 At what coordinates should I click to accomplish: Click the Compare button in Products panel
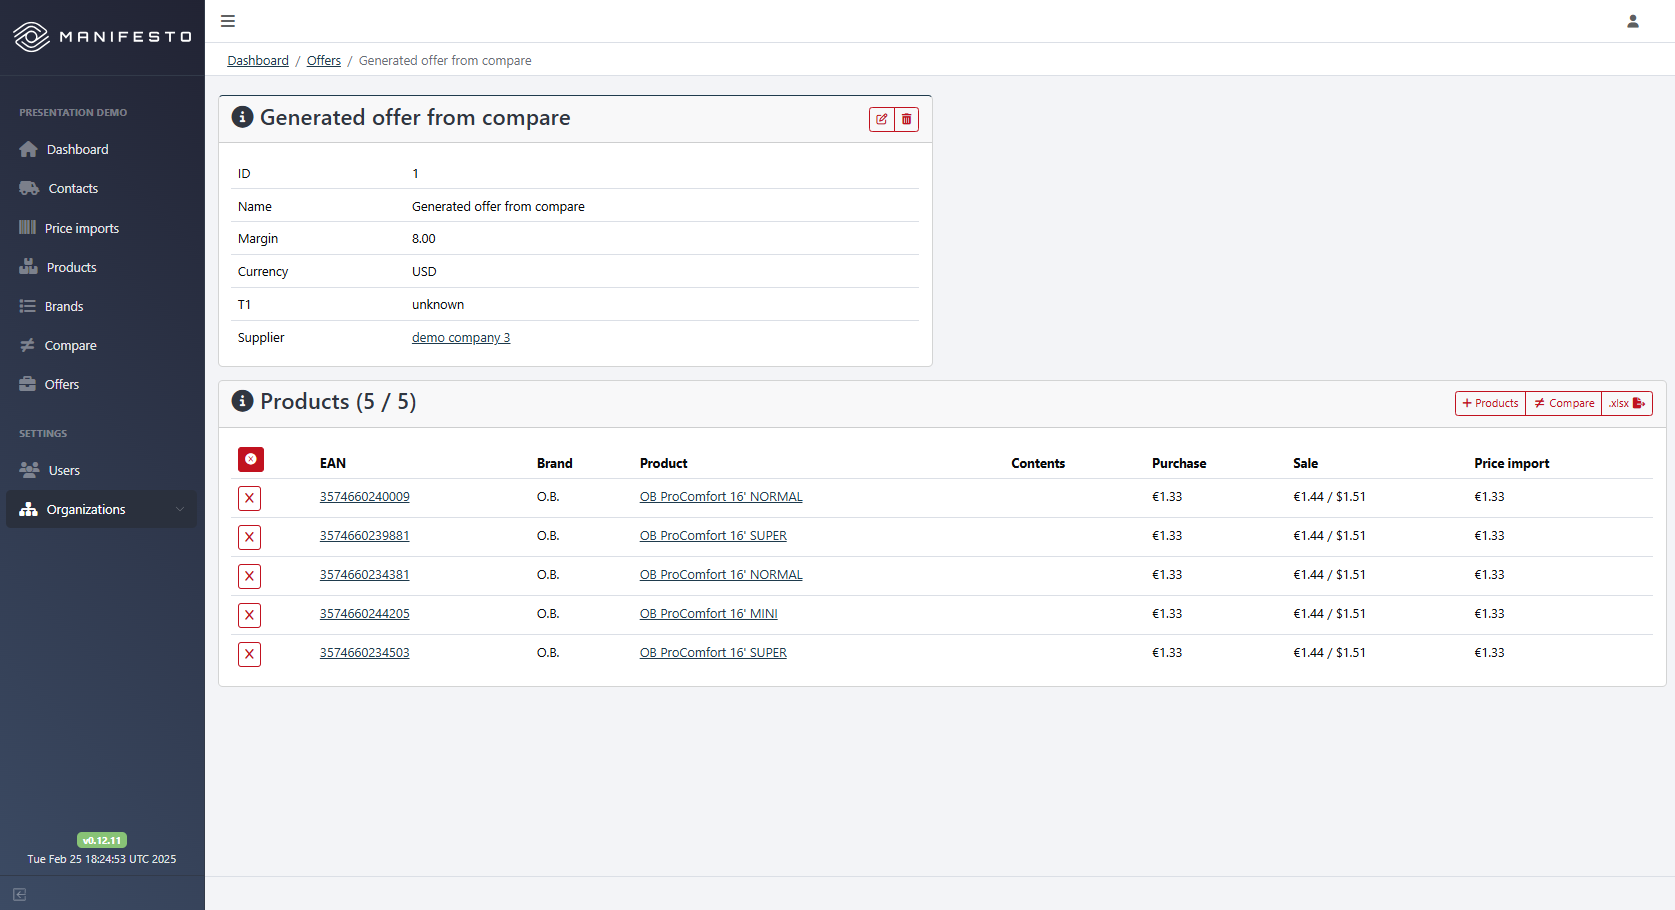click(1564, 403)
